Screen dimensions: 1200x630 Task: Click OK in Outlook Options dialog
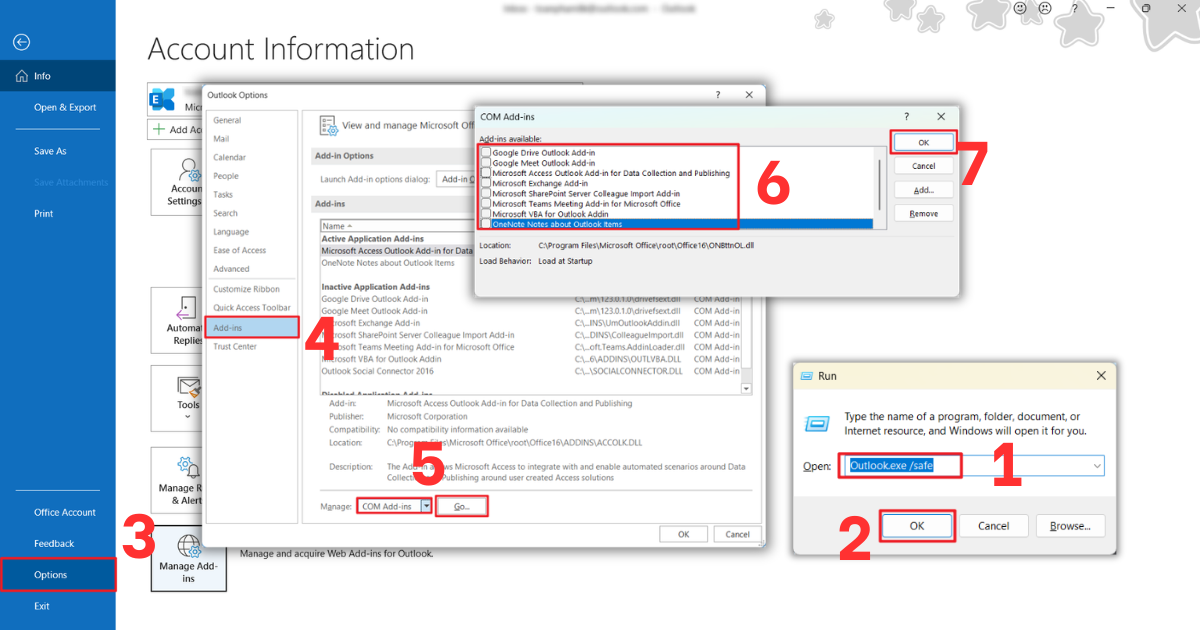click(683, 534)
